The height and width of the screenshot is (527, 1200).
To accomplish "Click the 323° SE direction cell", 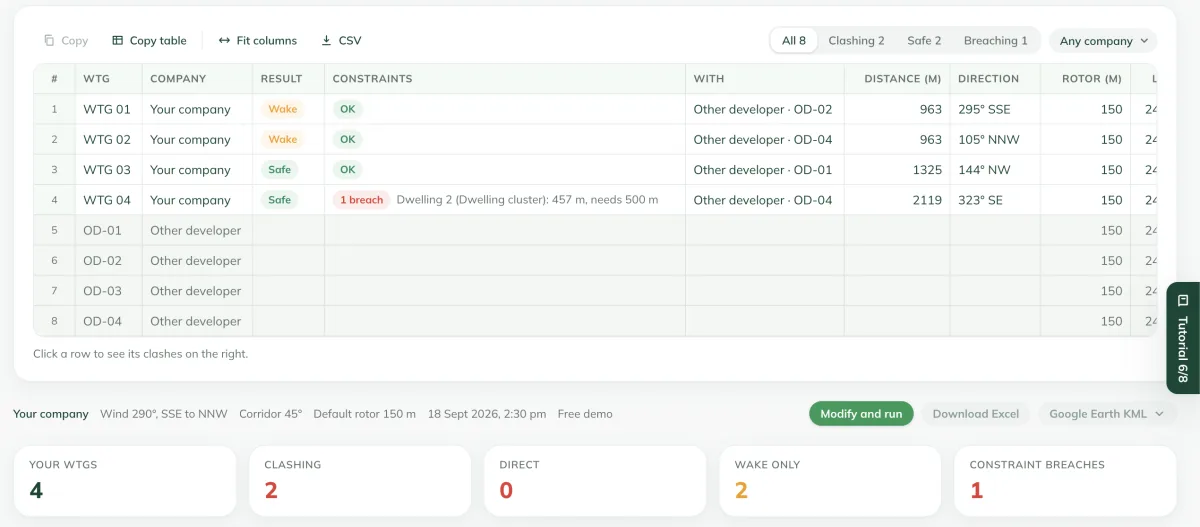I will coord(995,200).
